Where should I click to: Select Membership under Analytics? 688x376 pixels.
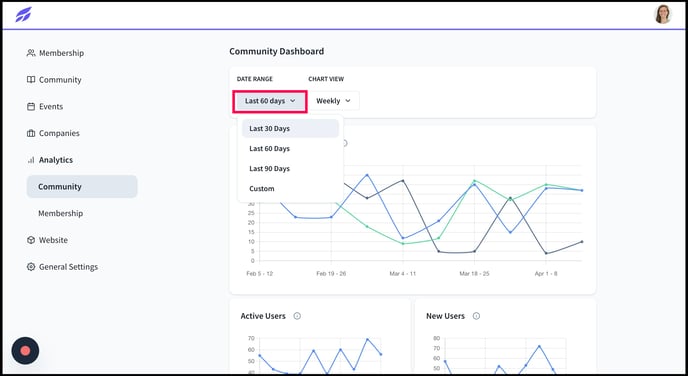point(61,213)
